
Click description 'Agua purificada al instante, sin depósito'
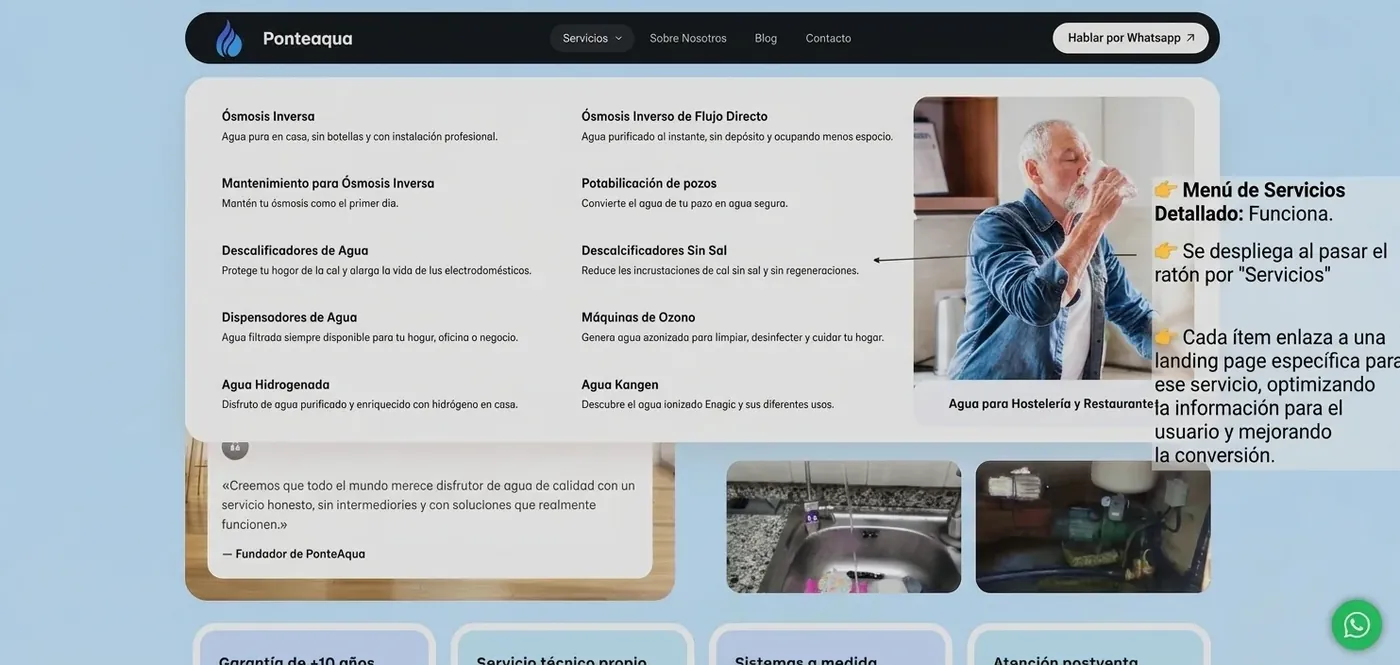click(x=737, y=137)
